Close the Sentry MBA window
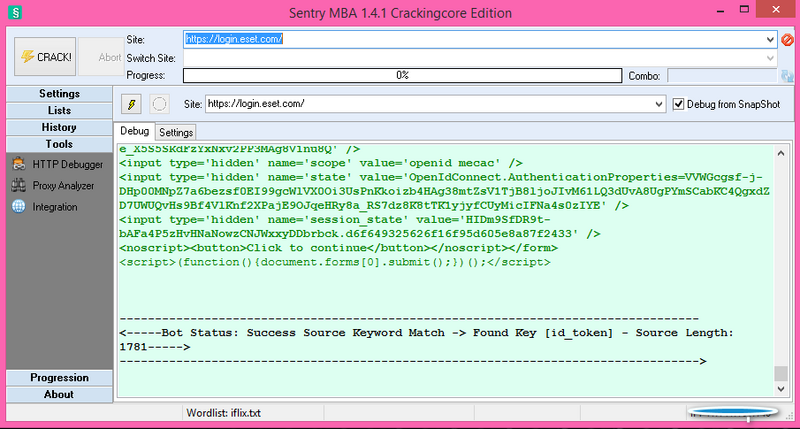The image size is (800, 429). (x=776, y=10)
